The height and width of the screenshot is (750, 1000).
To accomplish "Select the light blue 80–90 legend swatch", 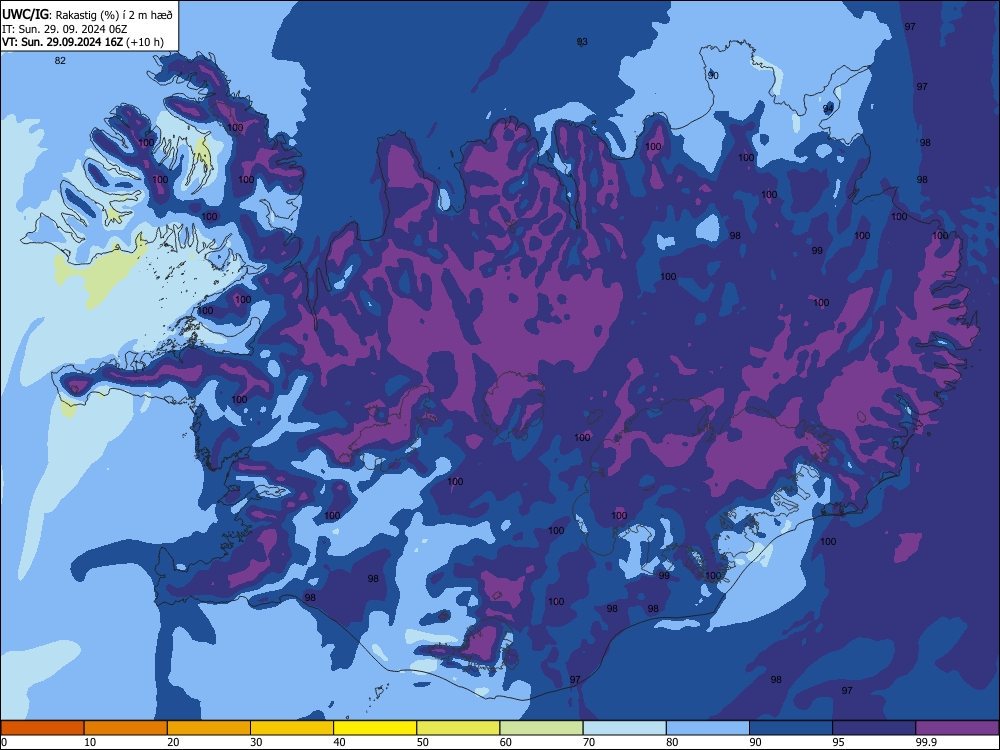I will [x=708, y=728].
